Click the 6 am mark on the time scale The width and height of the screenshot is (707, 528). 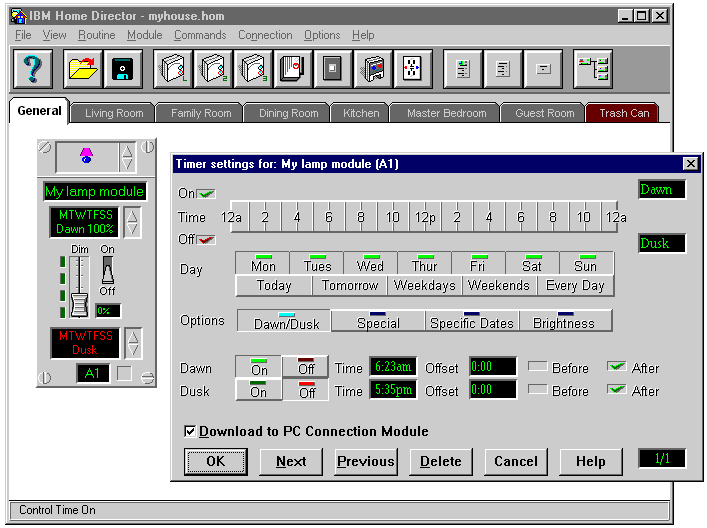point(329,217)
